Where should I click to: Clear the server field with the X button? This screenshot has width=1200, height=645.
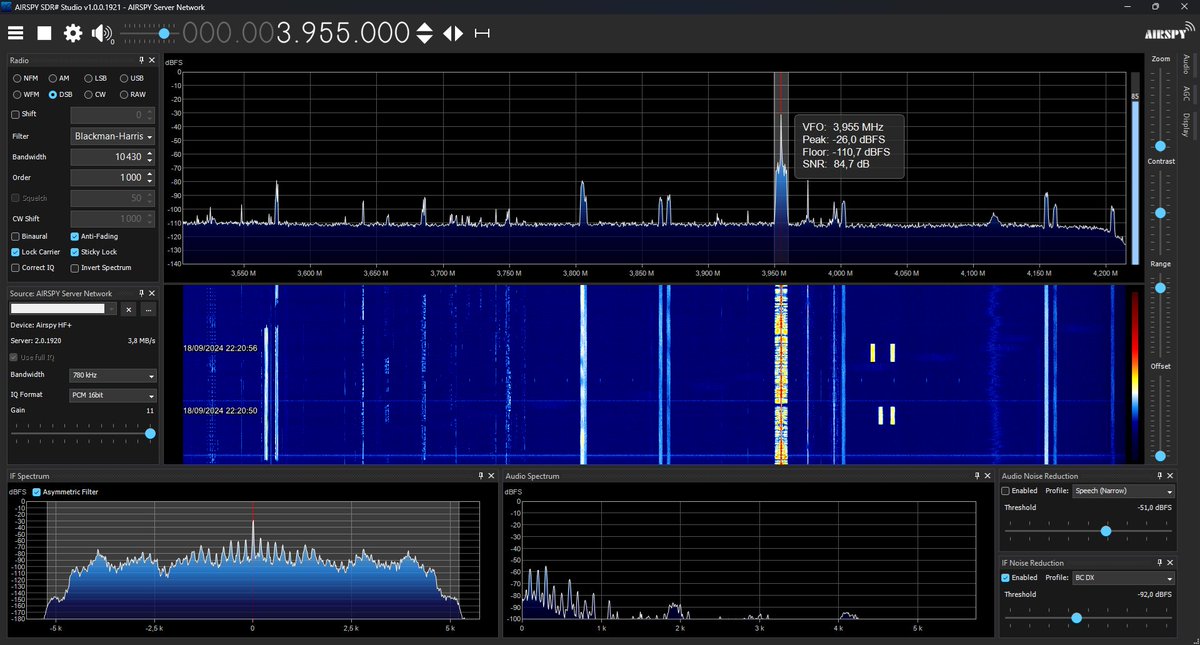tap(128, 310)
